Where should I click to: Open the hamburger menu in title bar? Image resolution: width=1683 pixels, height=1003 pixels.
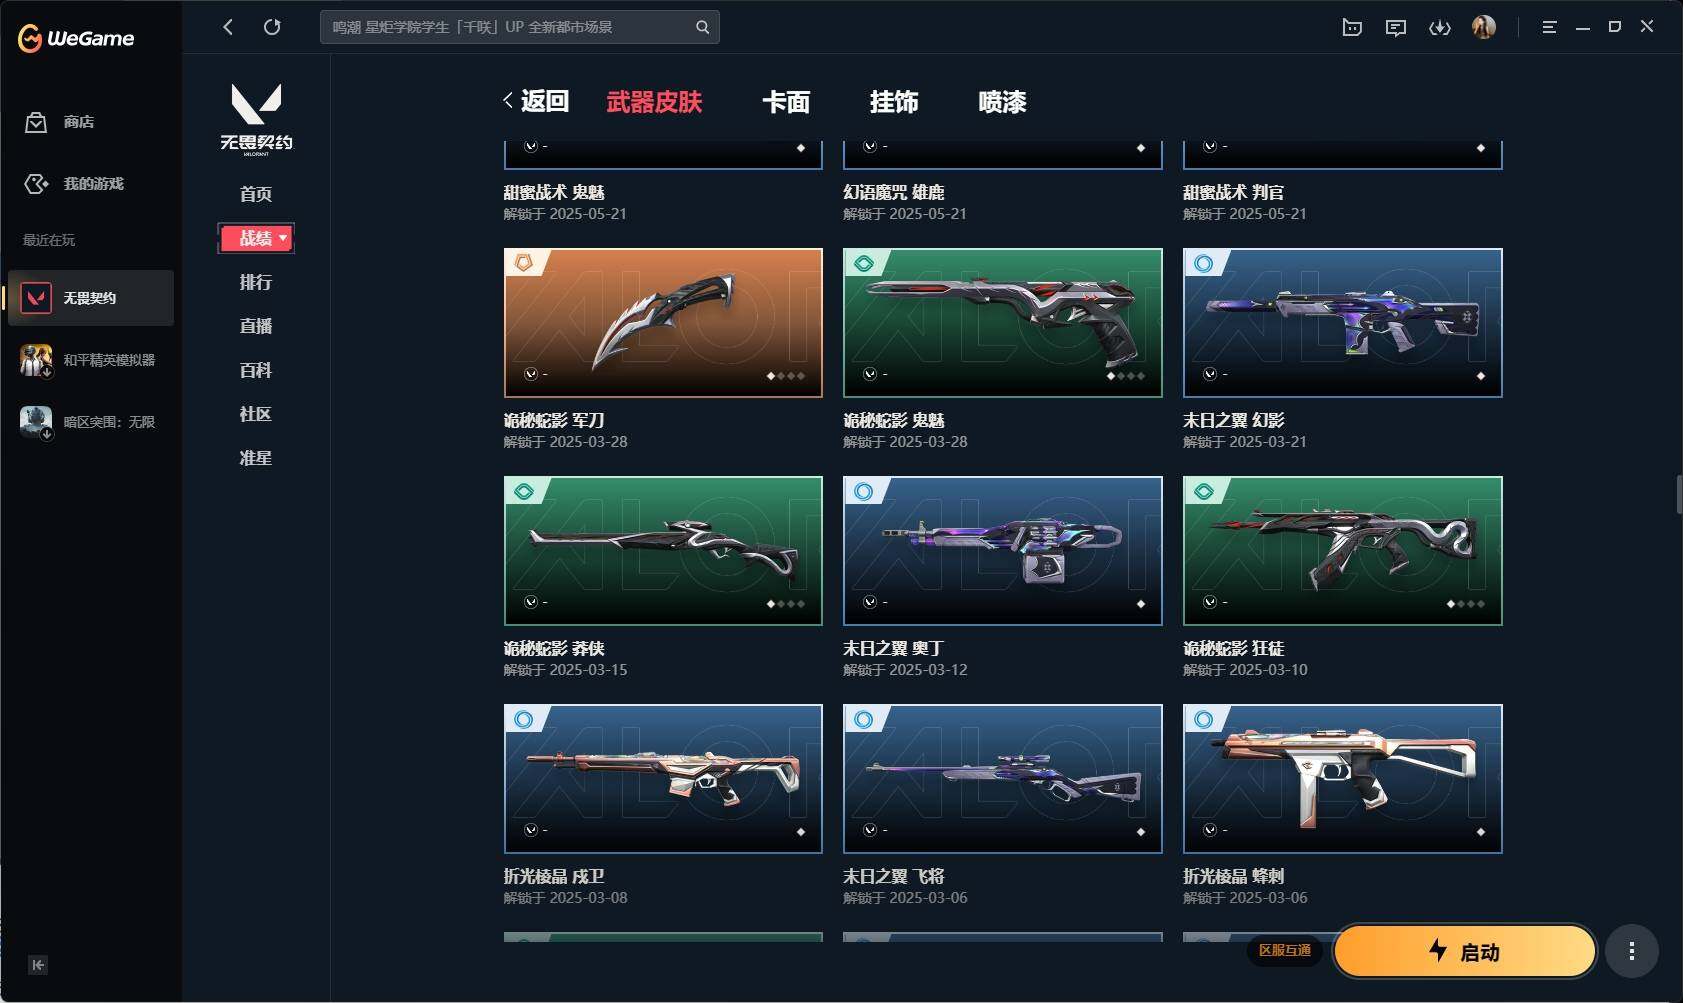point(1549,27)
